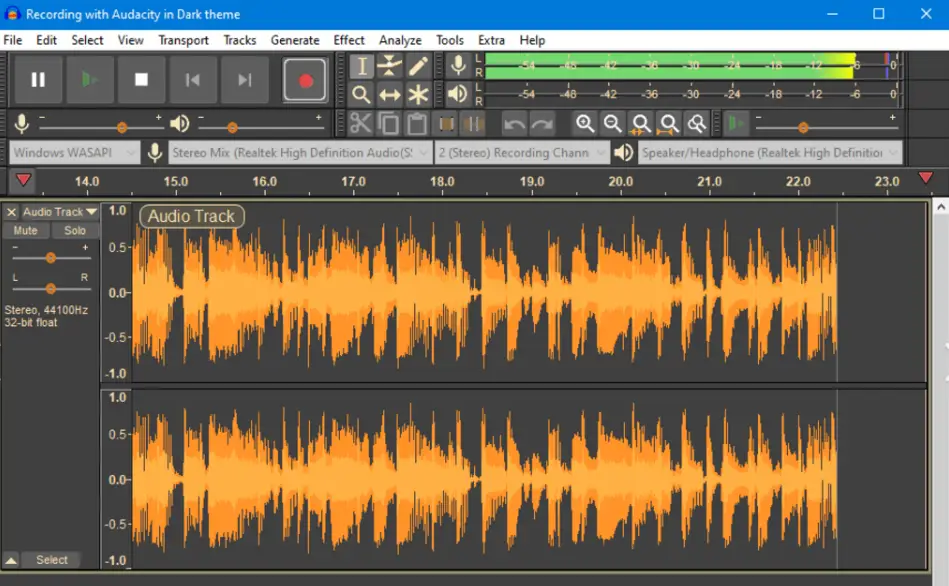Select the Draw pencil tool

pos(418,65)
